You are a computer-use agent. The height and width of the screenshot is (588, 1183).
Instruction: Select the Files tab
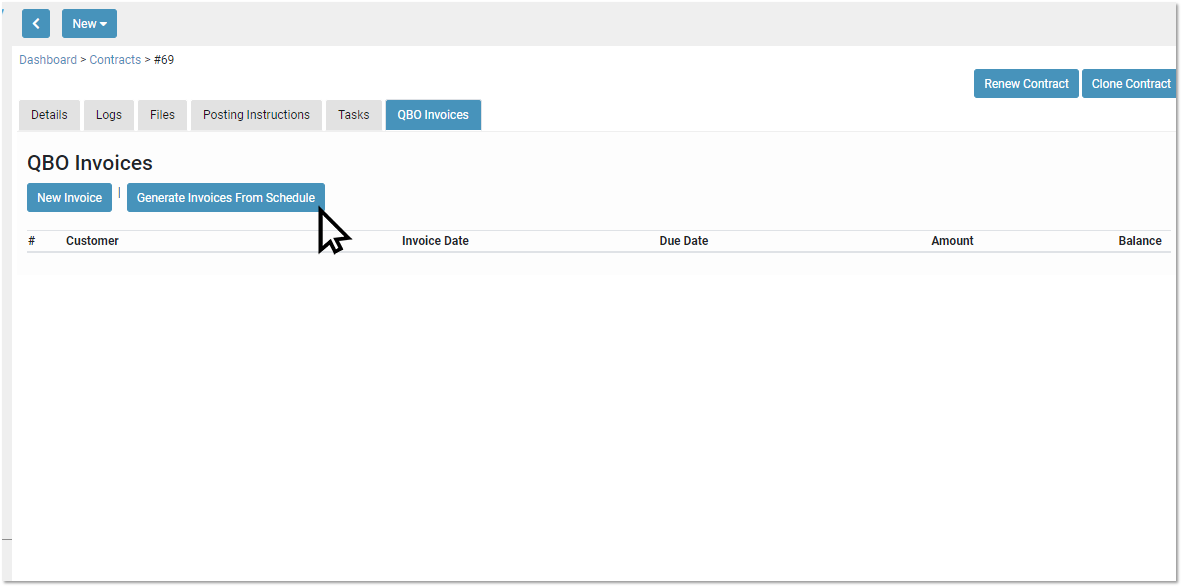(x=162, y=115)
